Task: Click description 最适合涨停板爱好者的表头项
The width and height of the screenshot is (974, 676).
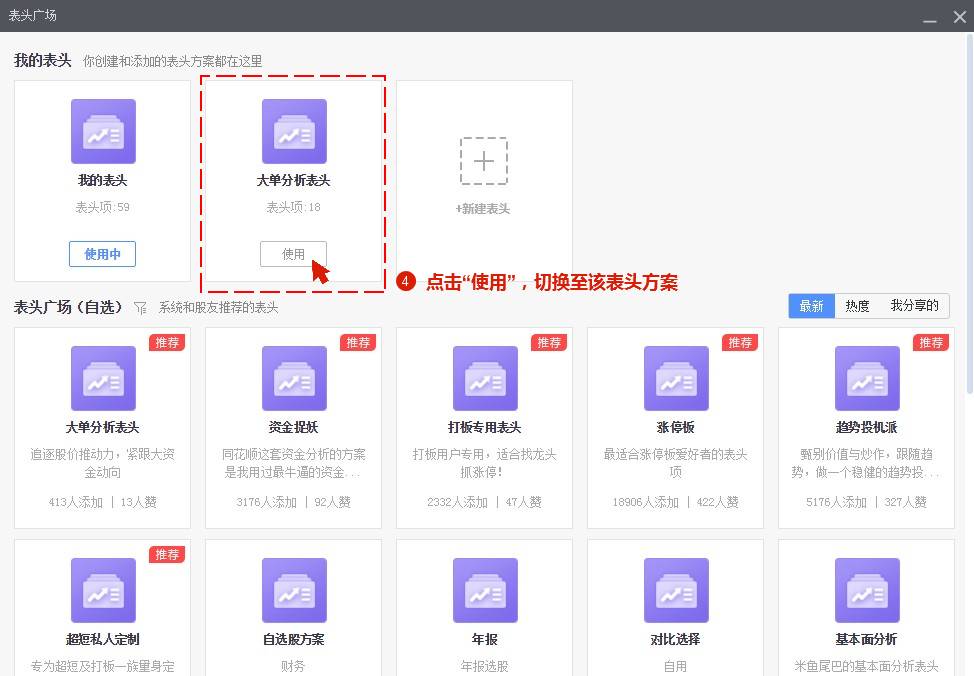Action: [675, 464]
